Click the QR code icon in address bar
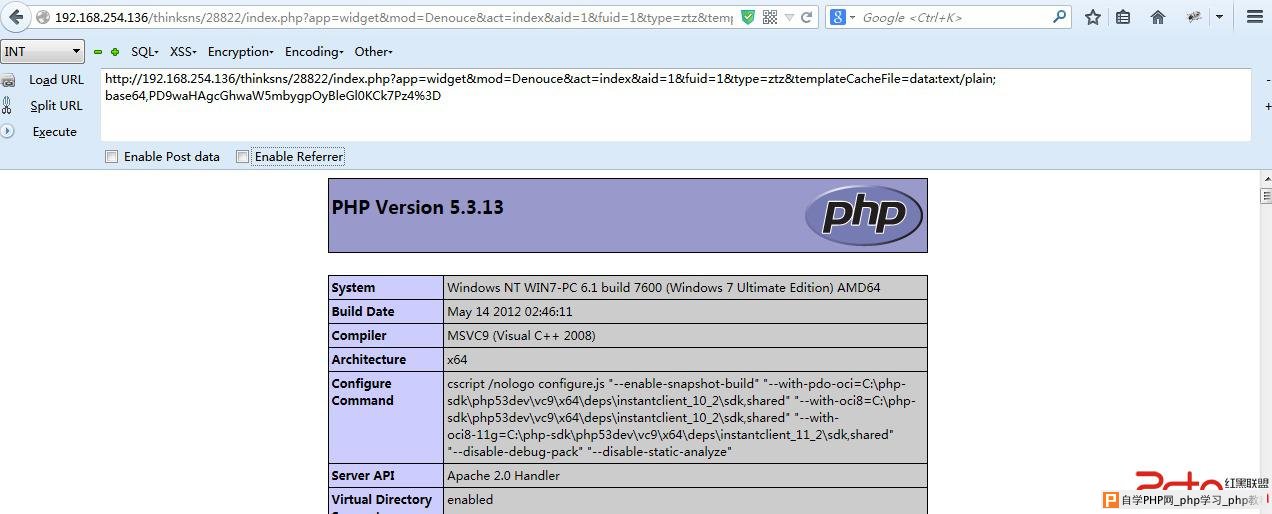The image size is (1272, 514). pyautogui.click(x=769, y=17)
